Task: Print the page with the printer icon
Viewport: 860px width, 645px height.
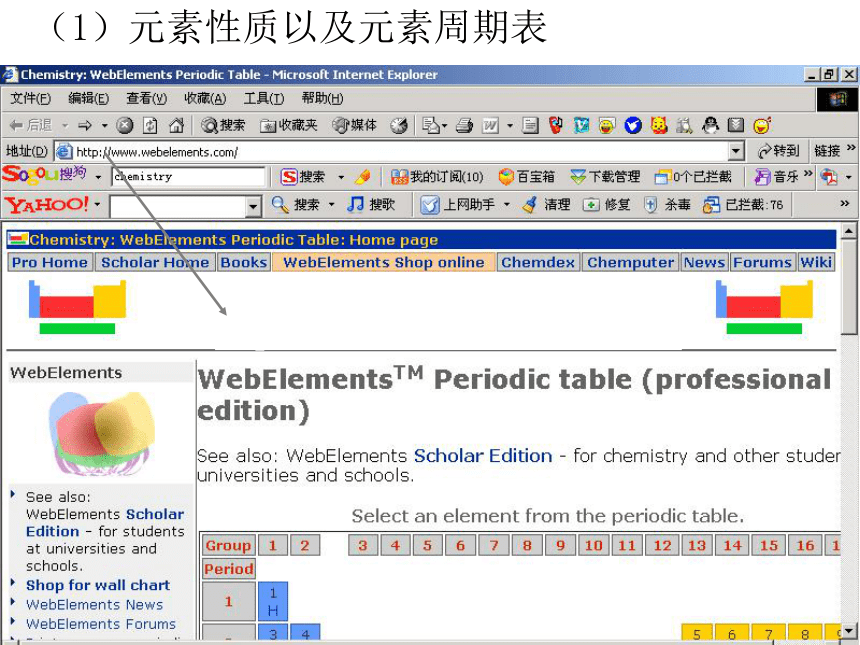Action: click(x=464, y=126)
